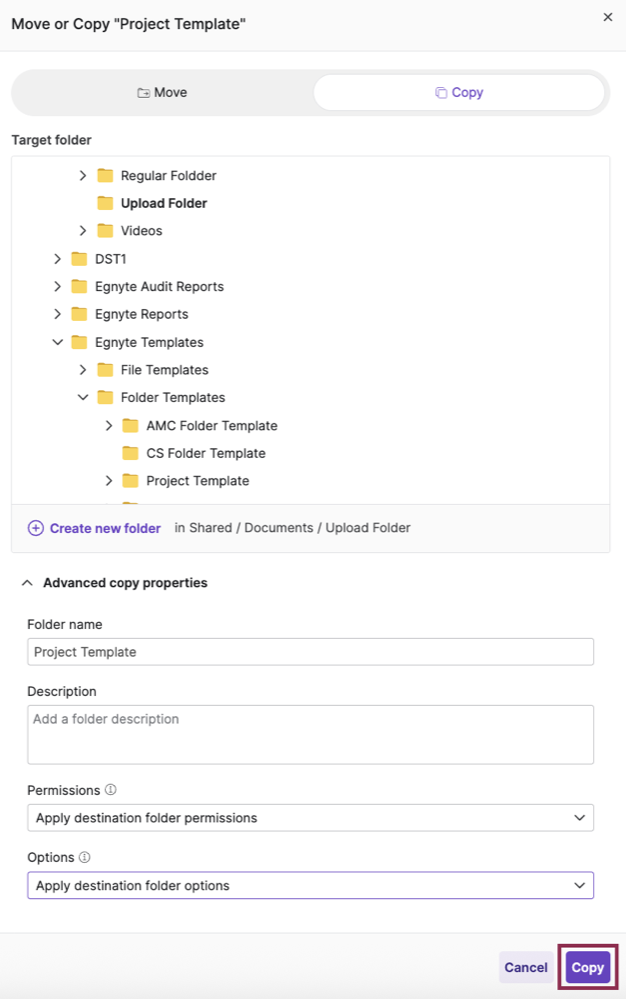Click the DST1 folder icon
The image size is (626, 999).
click(x=79, y=259)
